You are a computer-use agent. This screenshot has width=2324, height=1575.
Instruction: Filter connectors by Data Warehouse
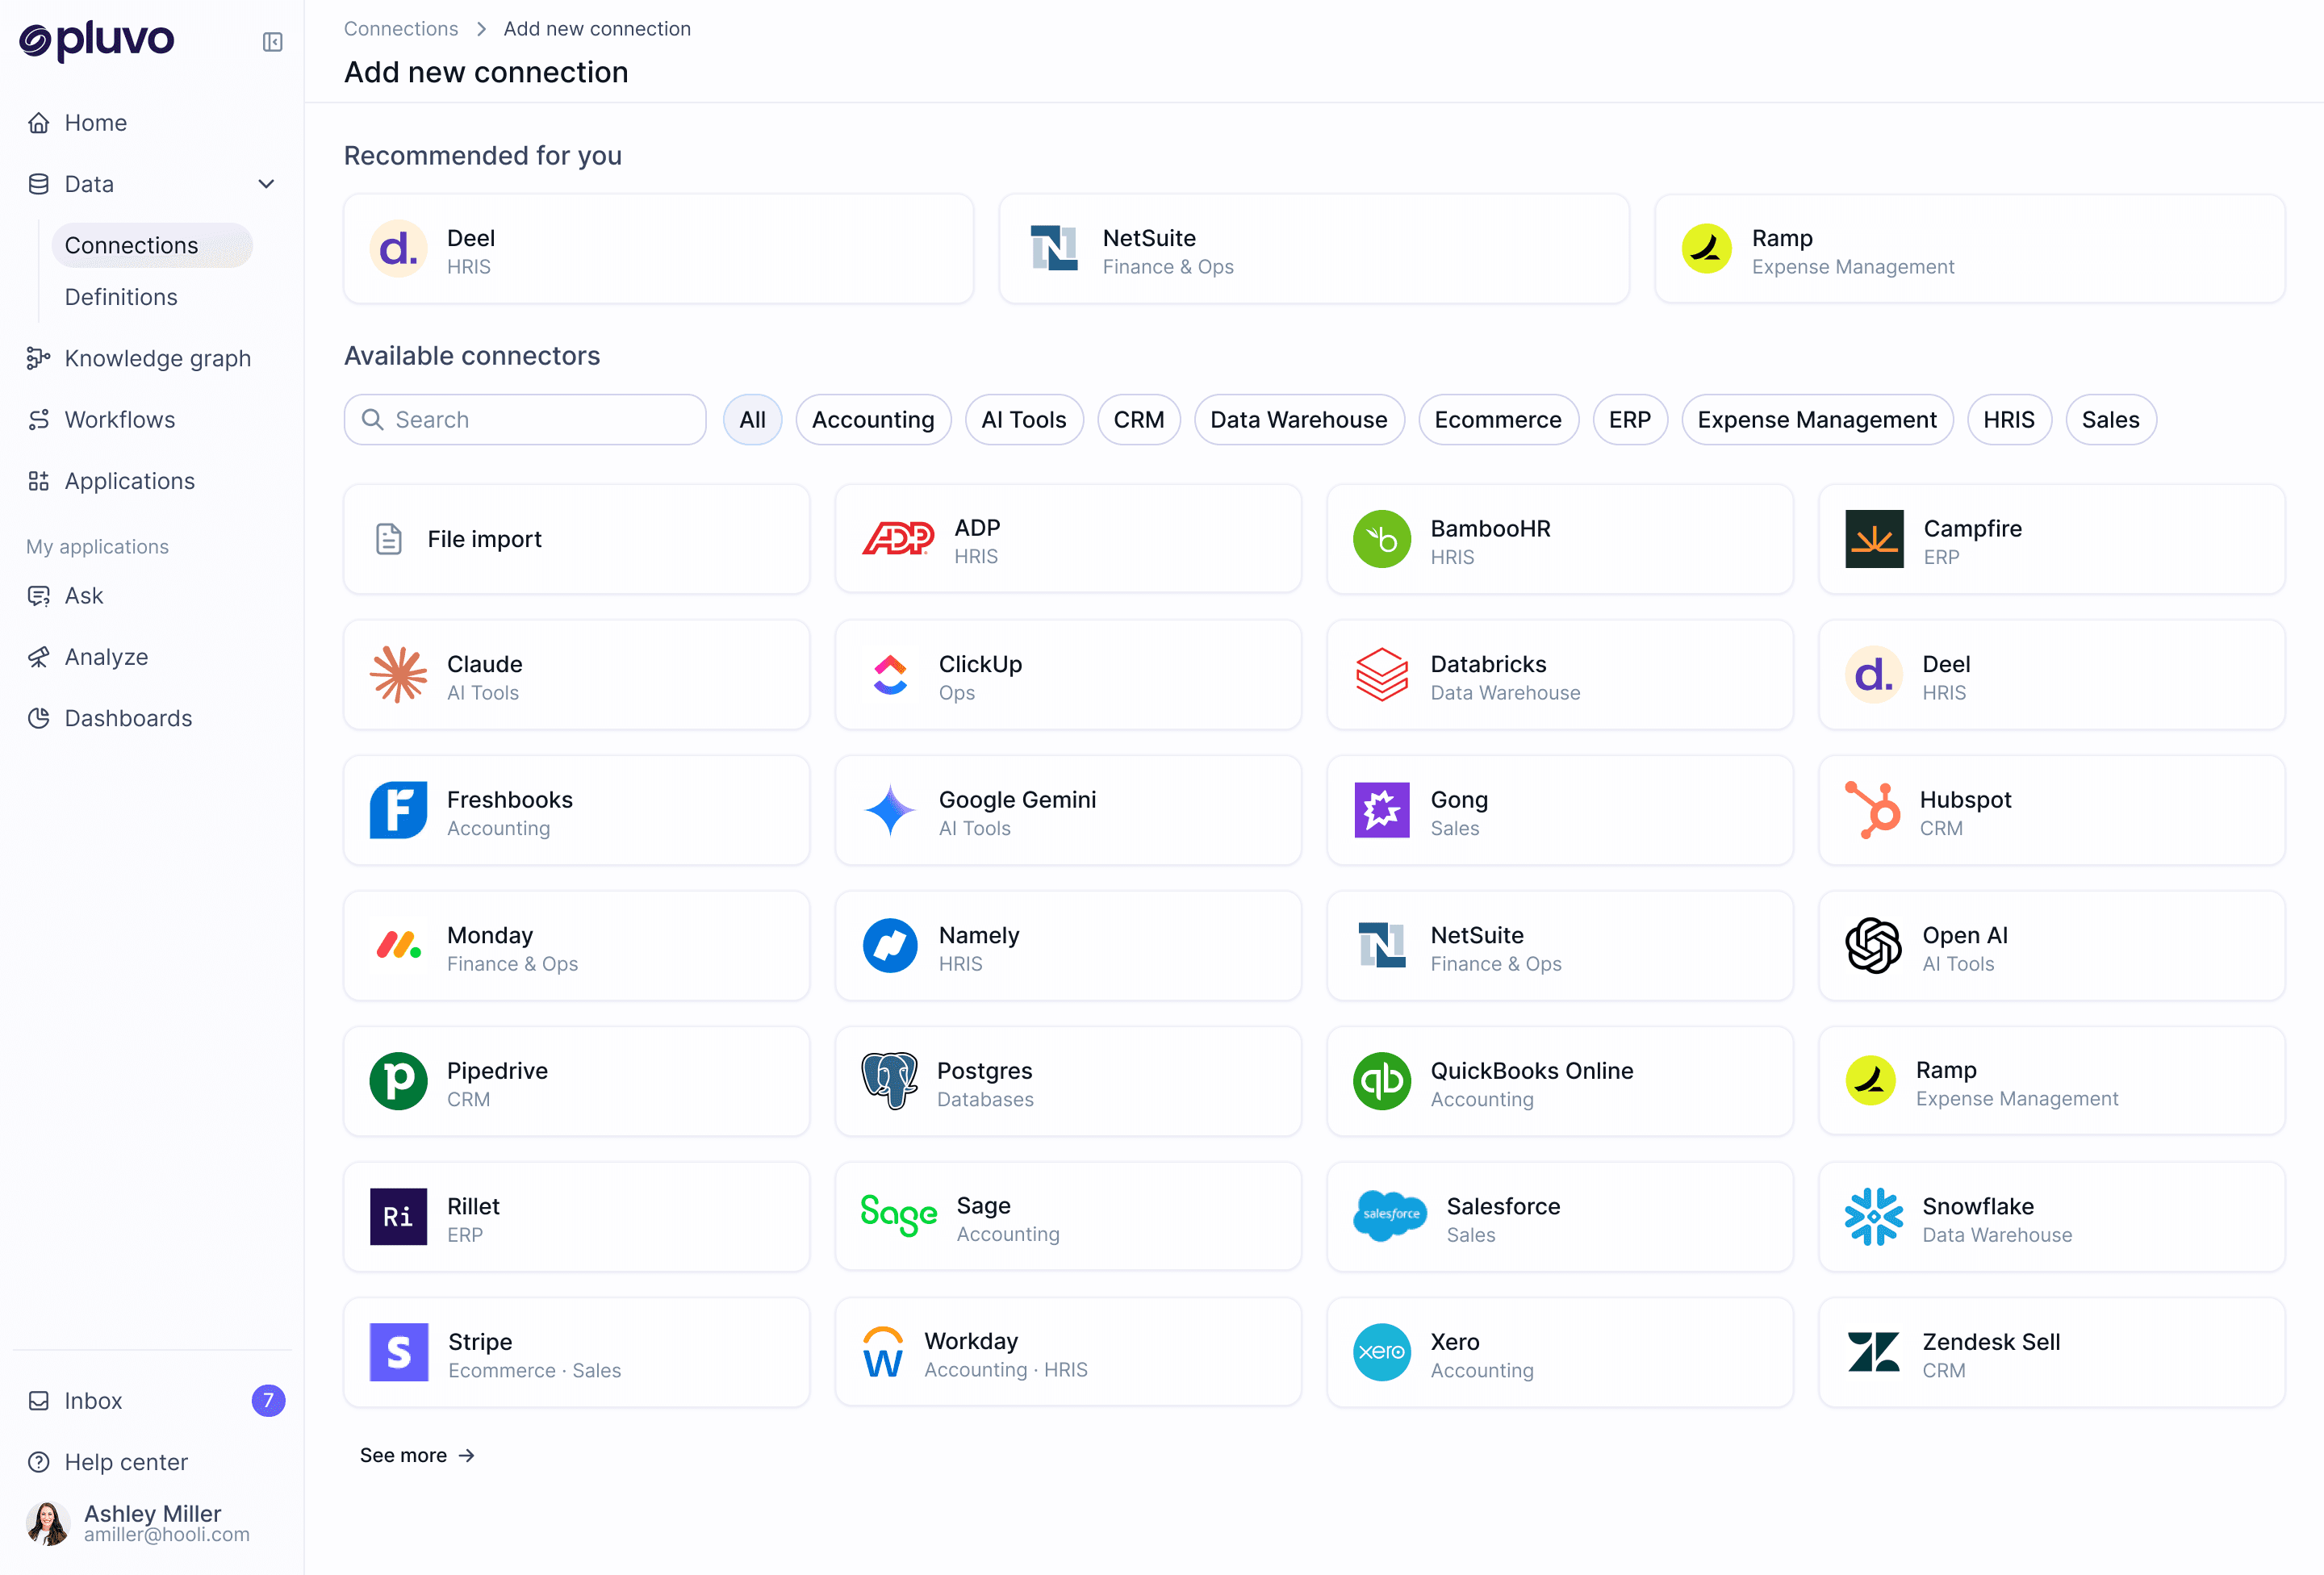pos(1299,420)
